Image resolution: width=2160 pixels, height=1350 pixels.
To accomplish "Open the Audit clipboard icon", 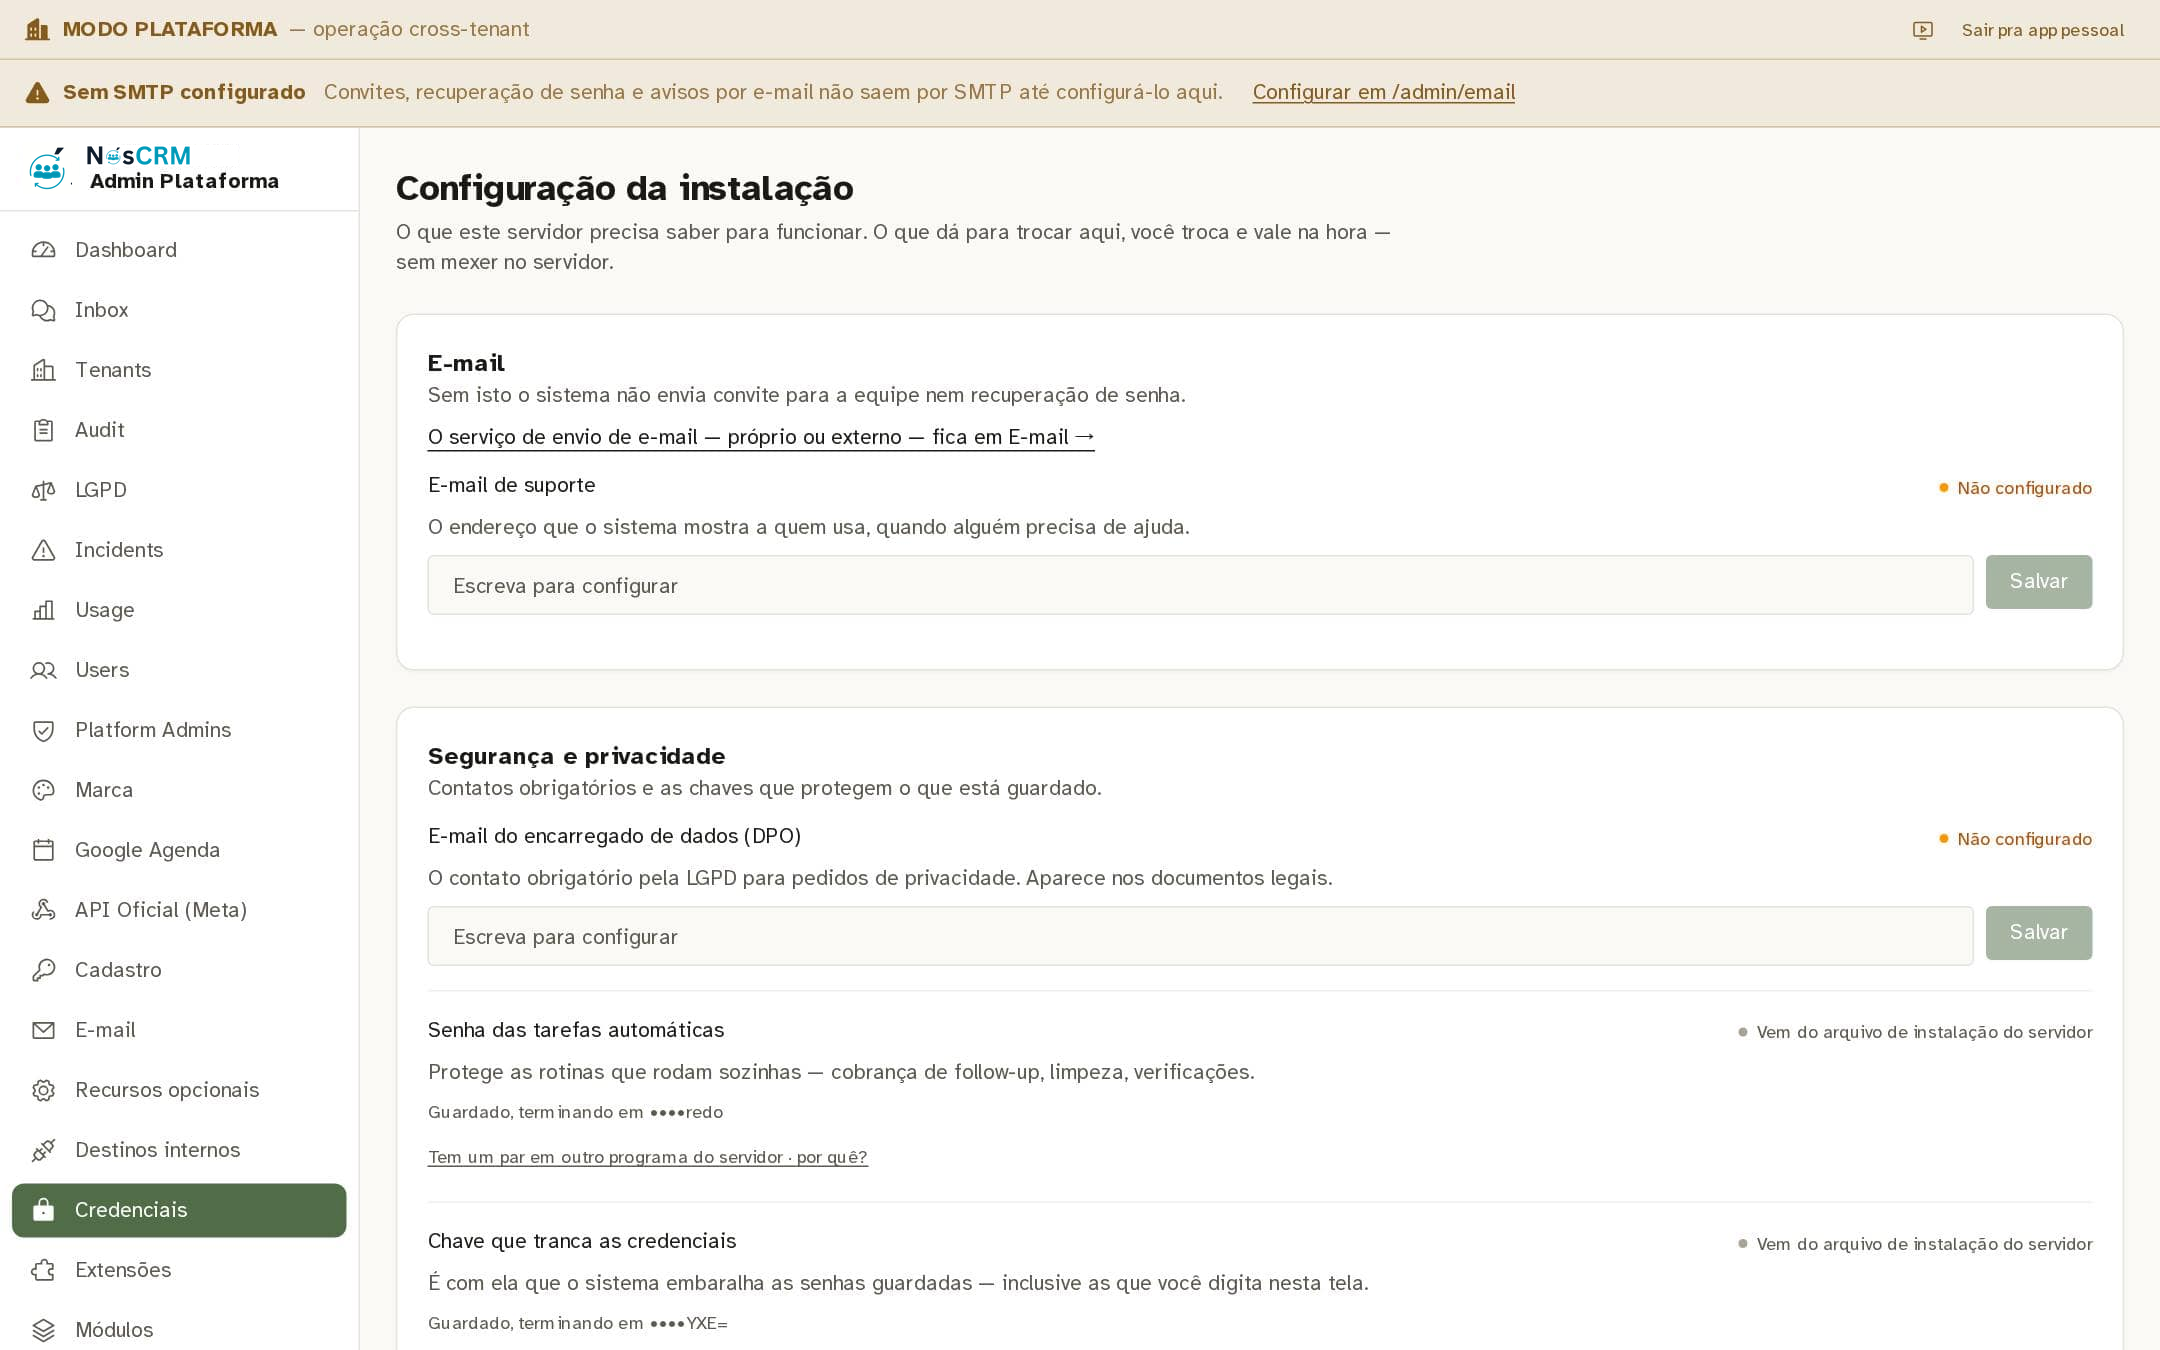I will point(43,430).
